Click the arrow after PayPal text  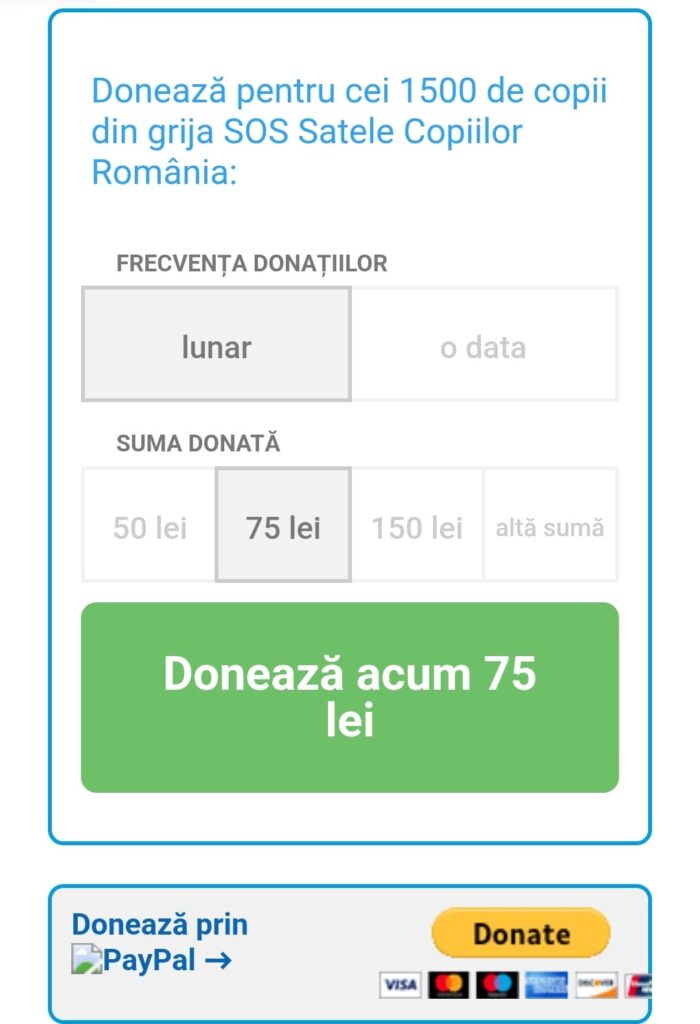pos(217,961)
